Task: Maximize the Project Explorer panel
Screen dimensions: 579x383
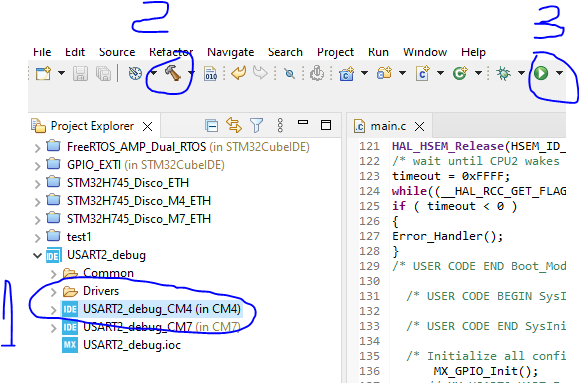Action: pos(326,125)
